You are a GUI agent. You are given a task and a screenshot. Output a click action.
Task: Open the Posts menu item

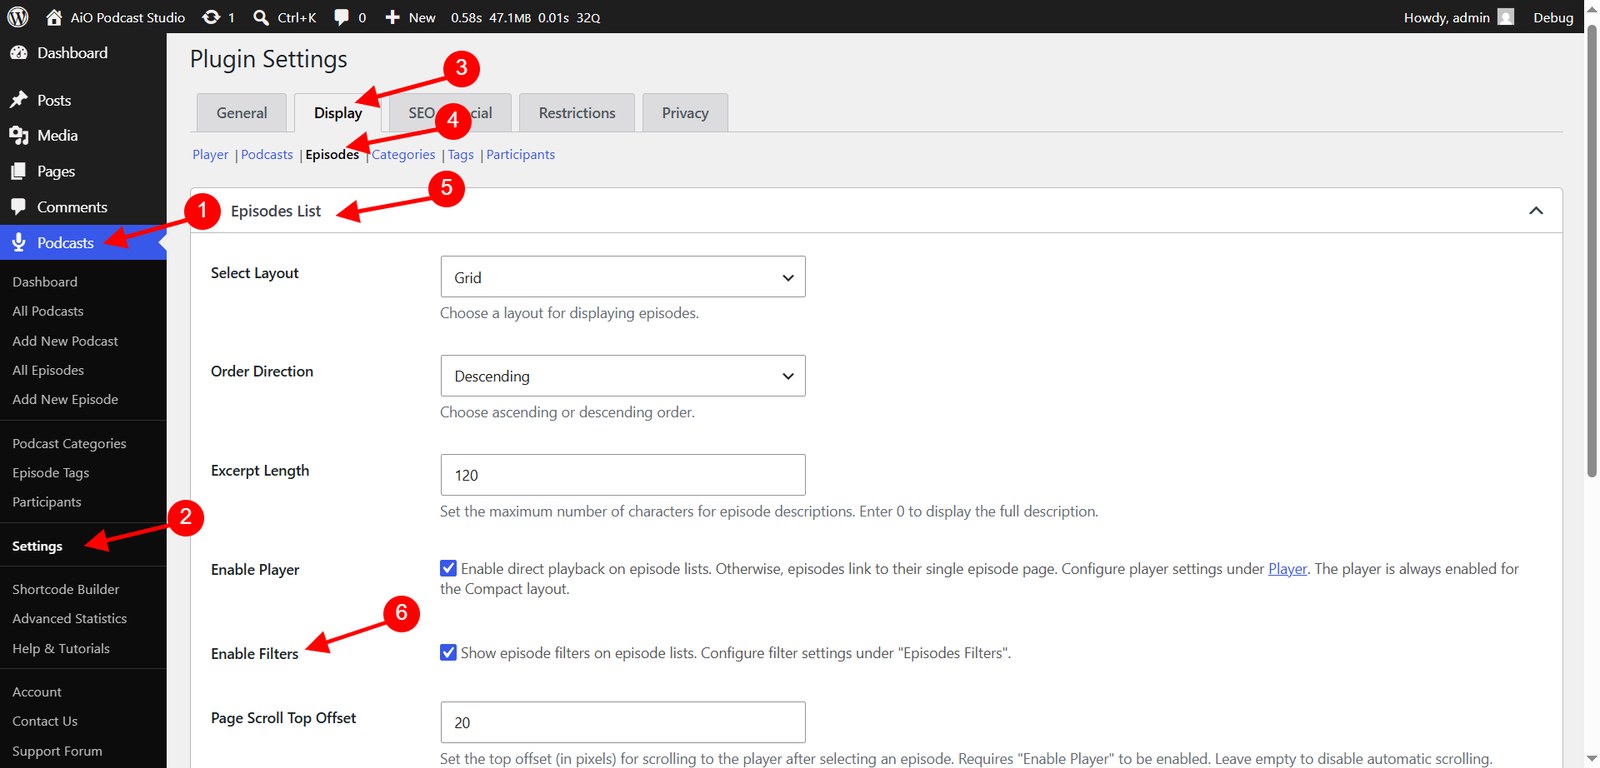point(83,100)
